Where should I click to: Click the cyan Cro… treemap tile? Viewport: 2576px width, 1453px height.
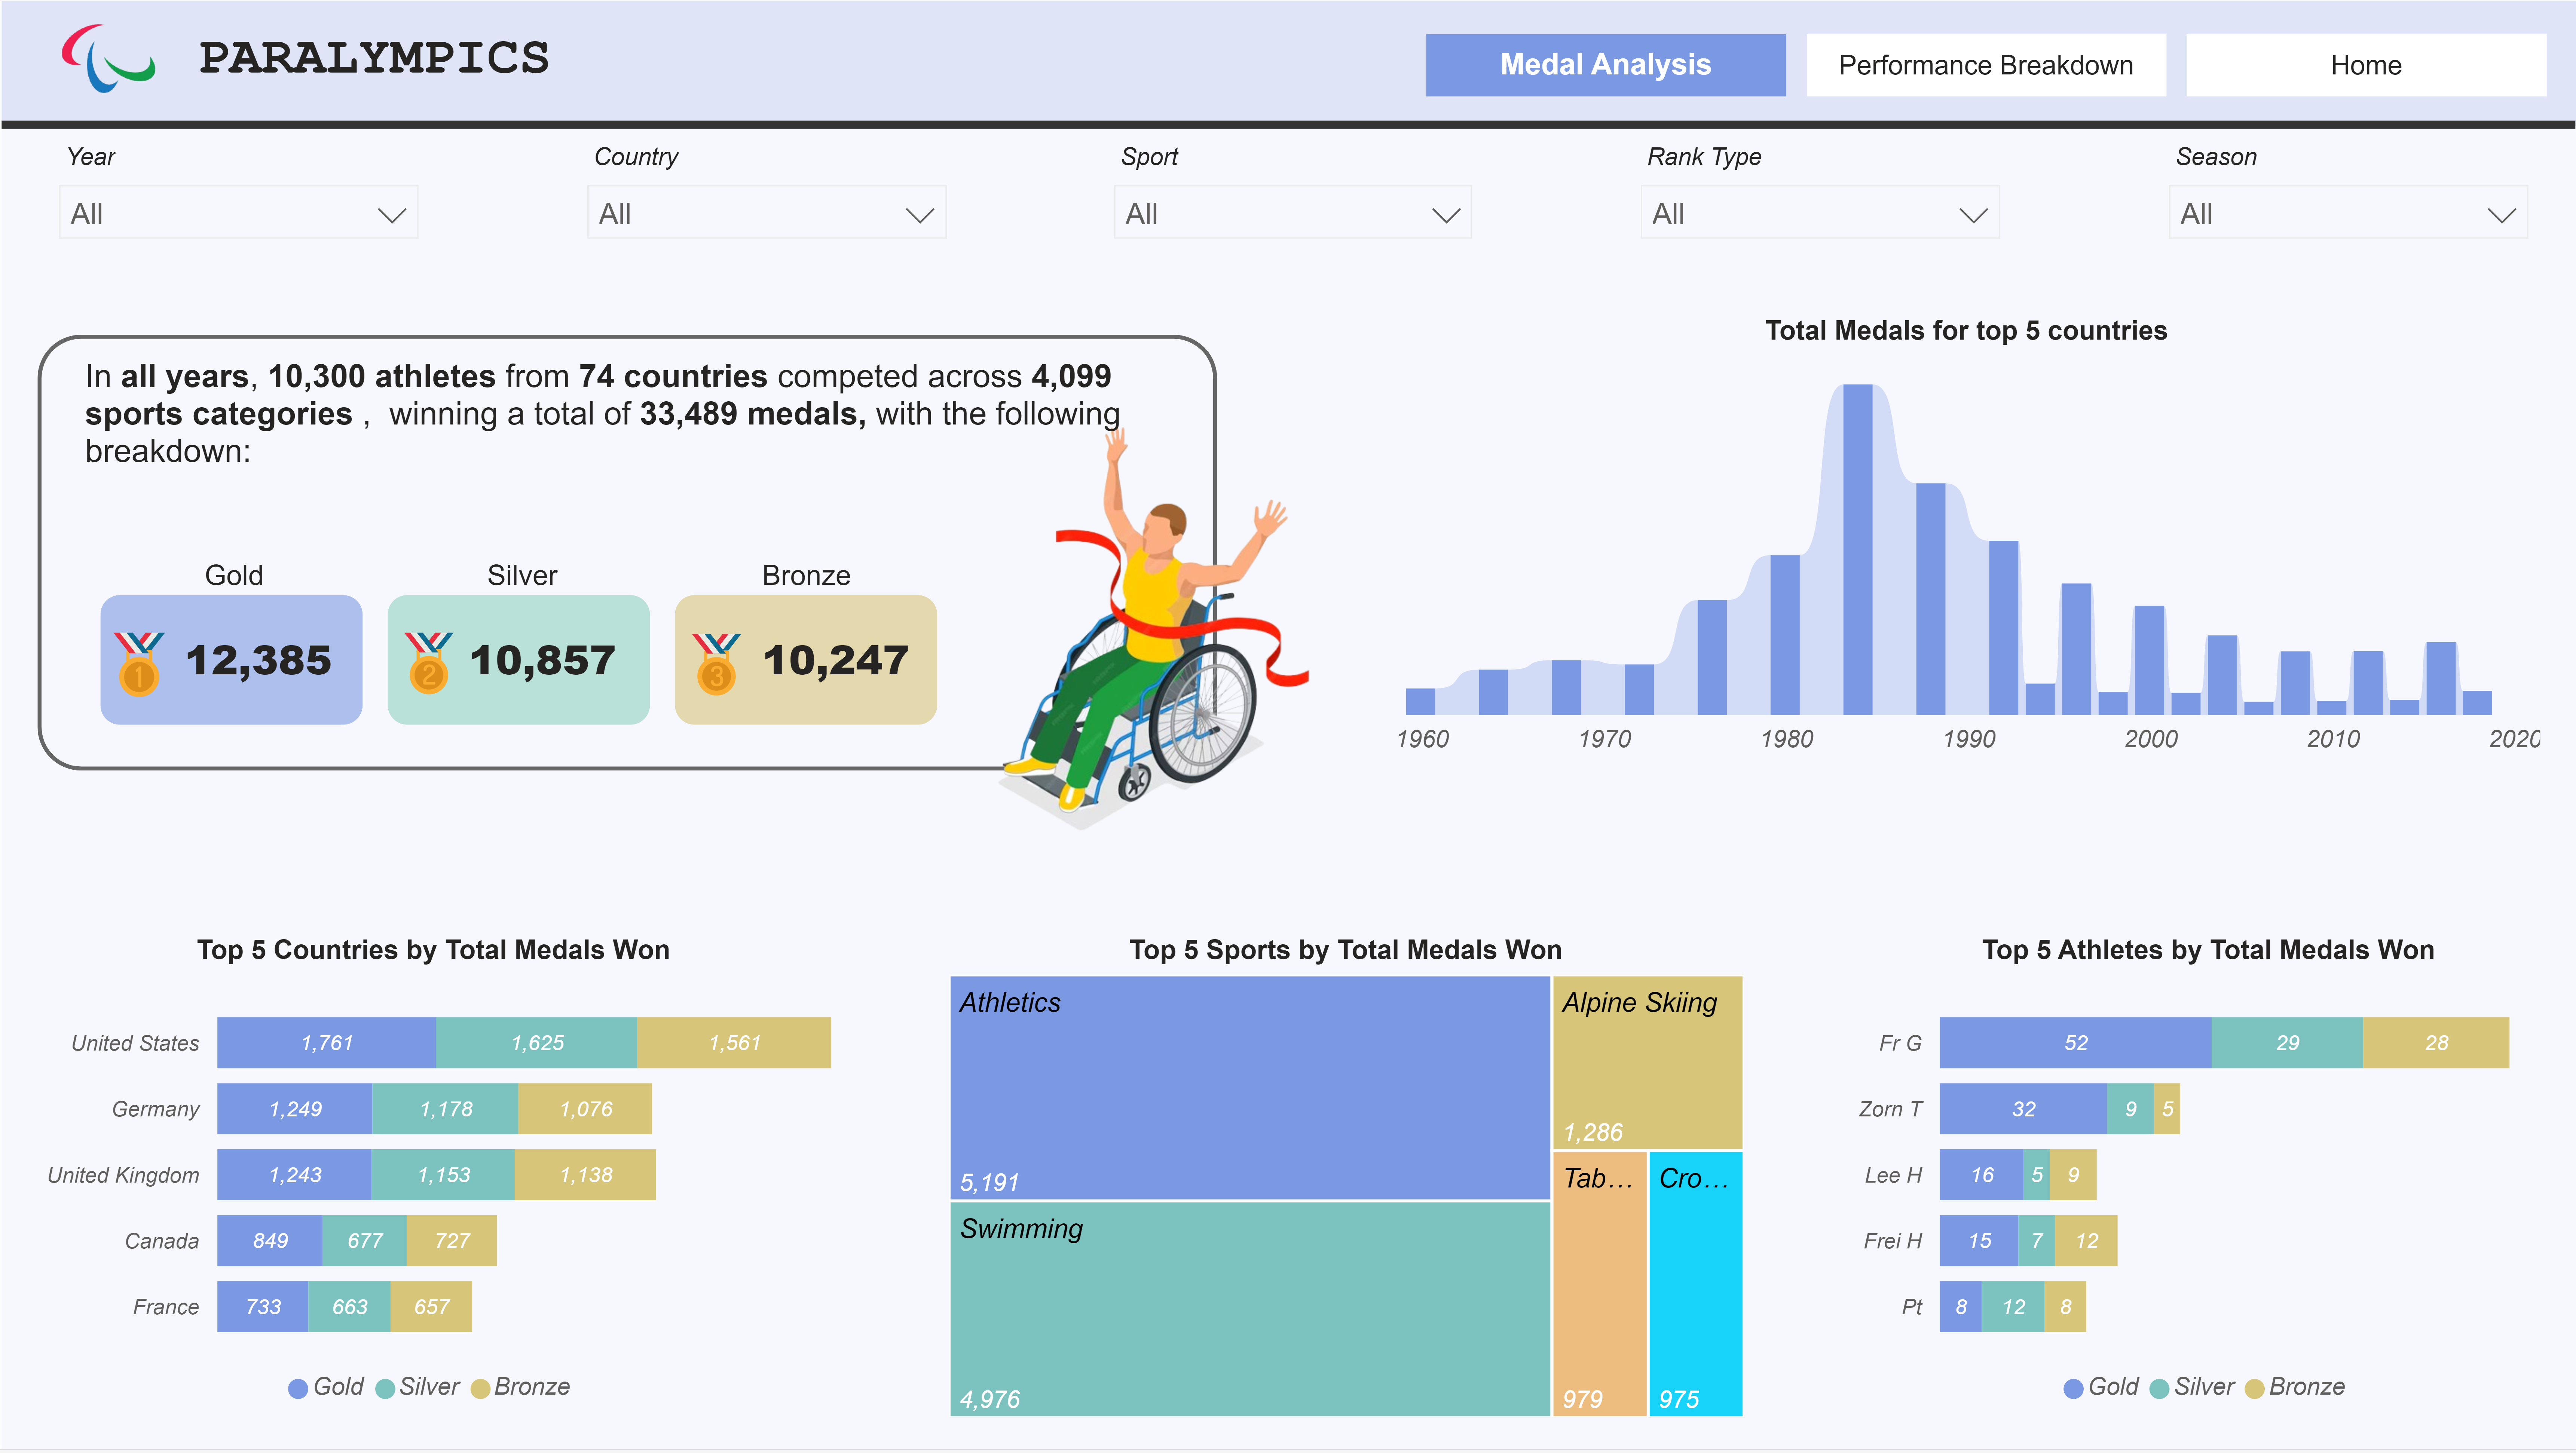click(x=1696, y=1284)
